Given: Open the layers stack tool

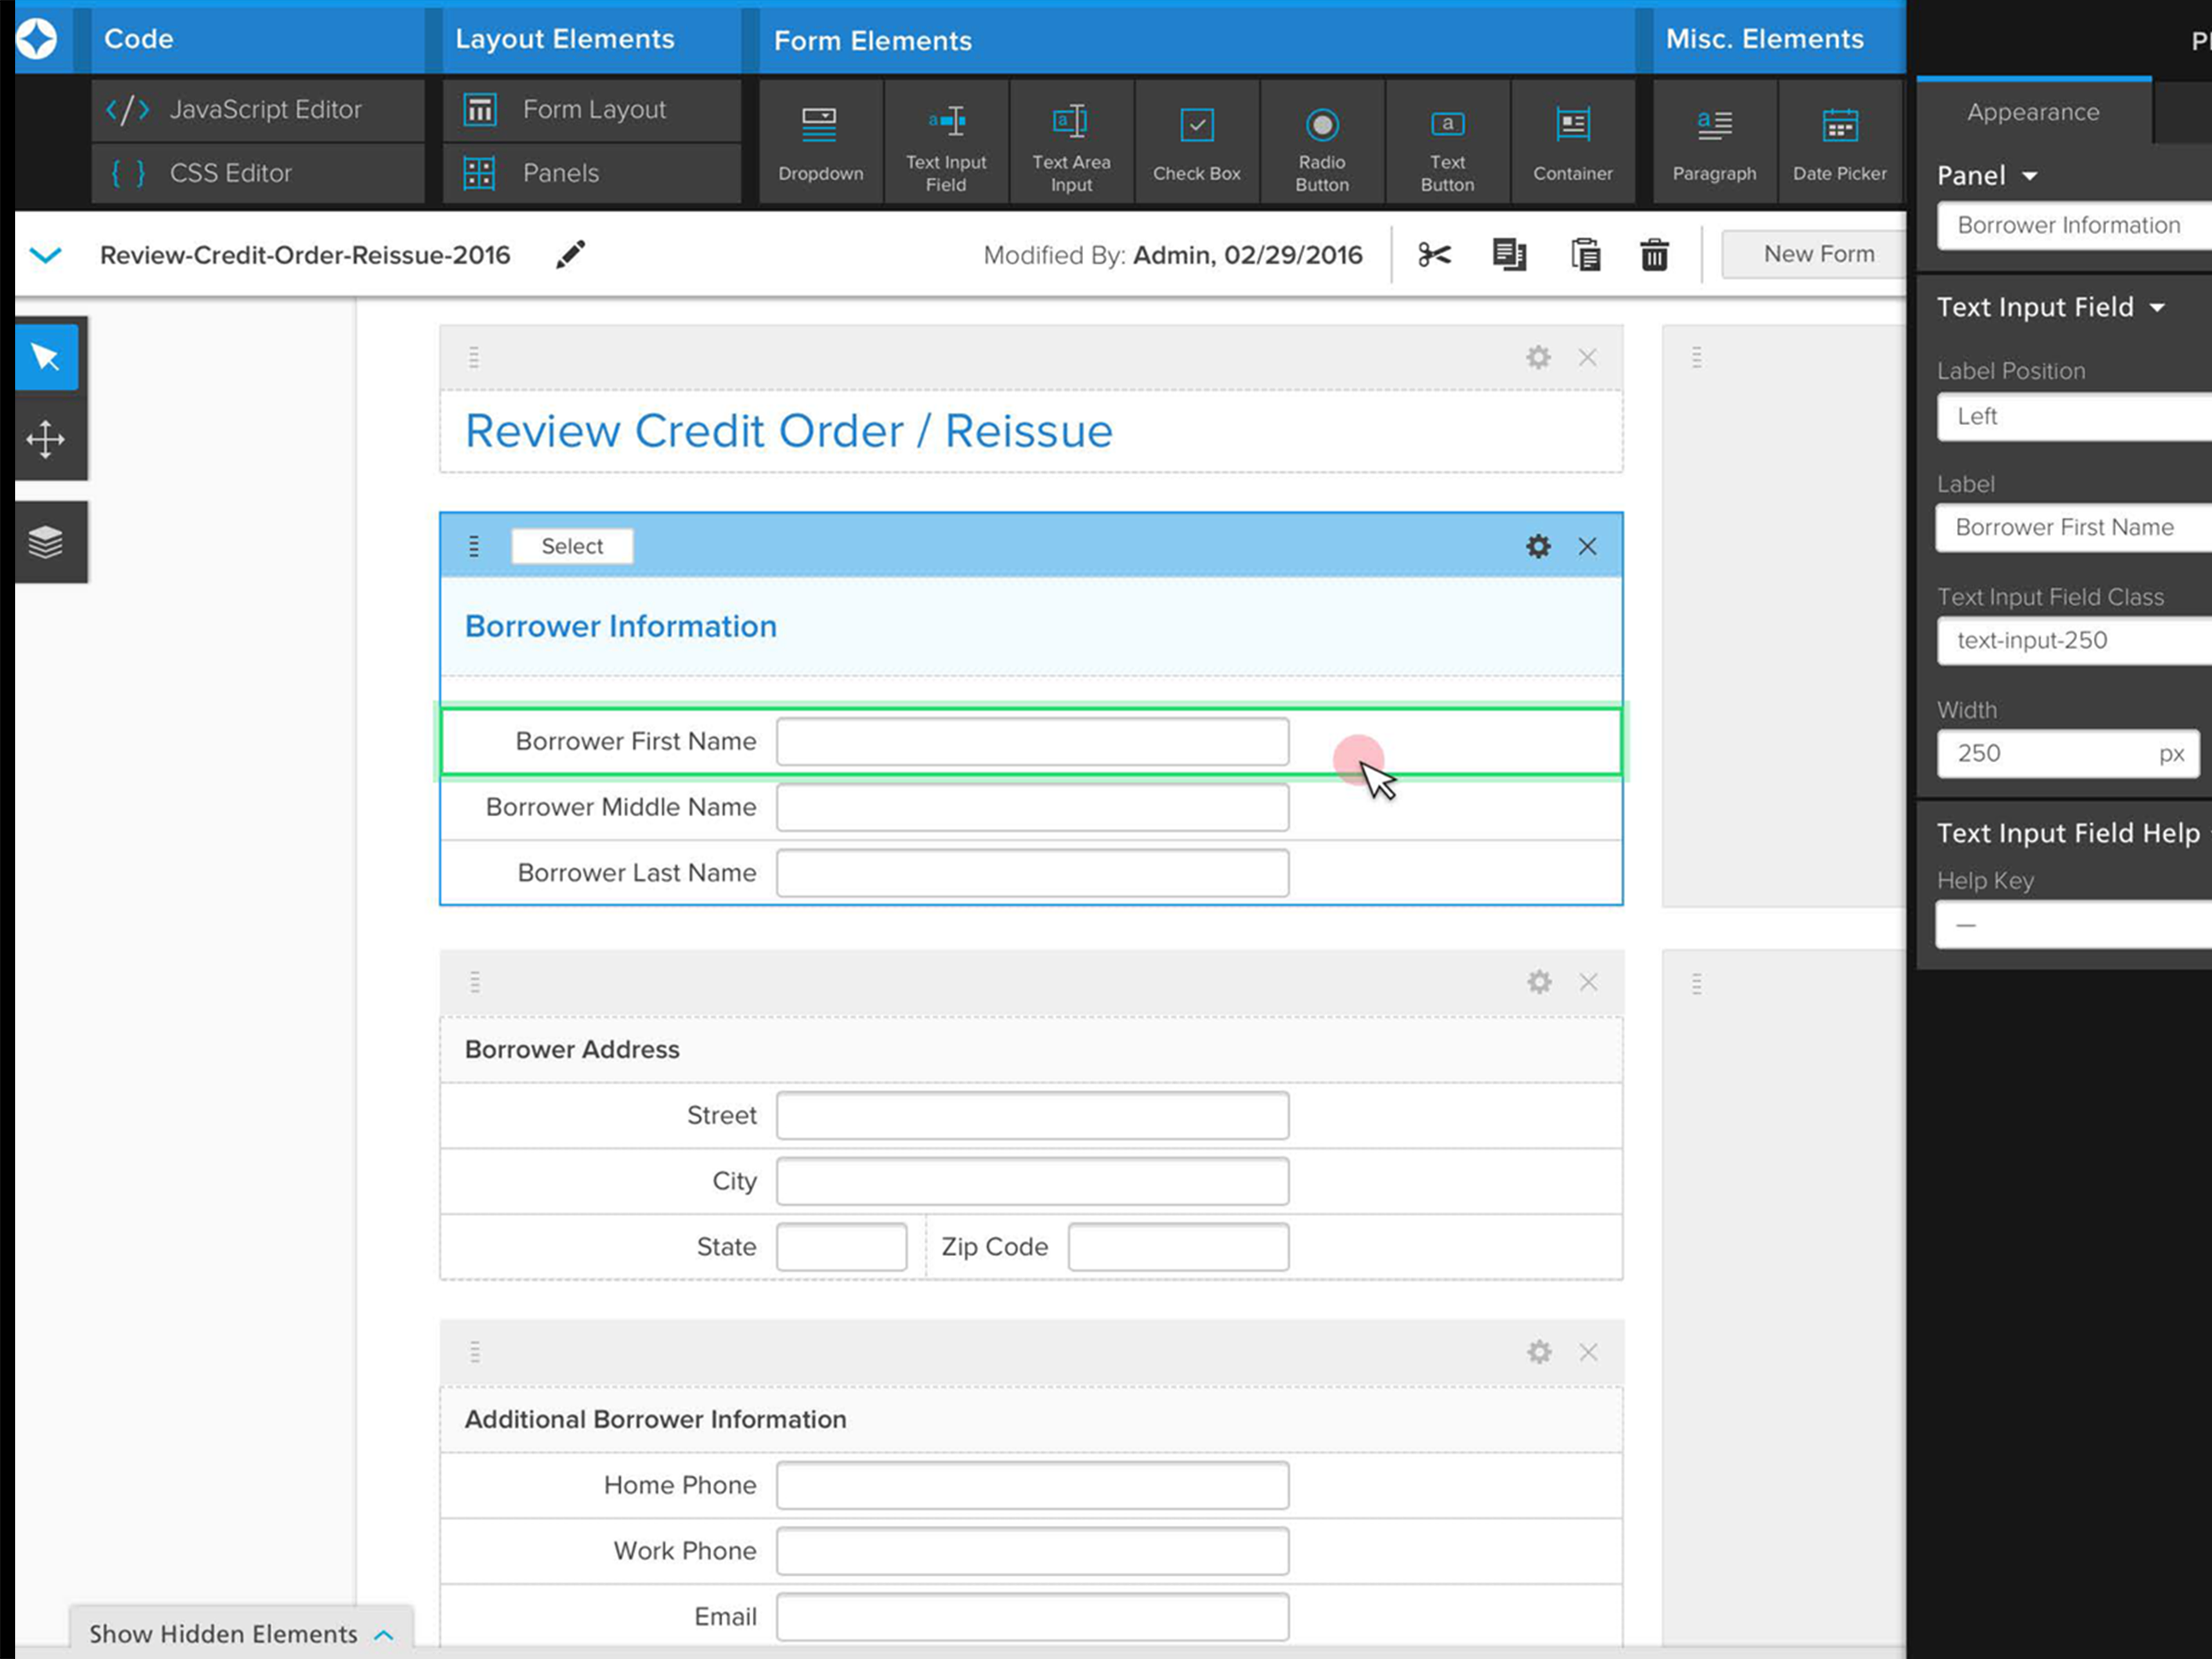Looking at the screenshot, I should [46, 542].
